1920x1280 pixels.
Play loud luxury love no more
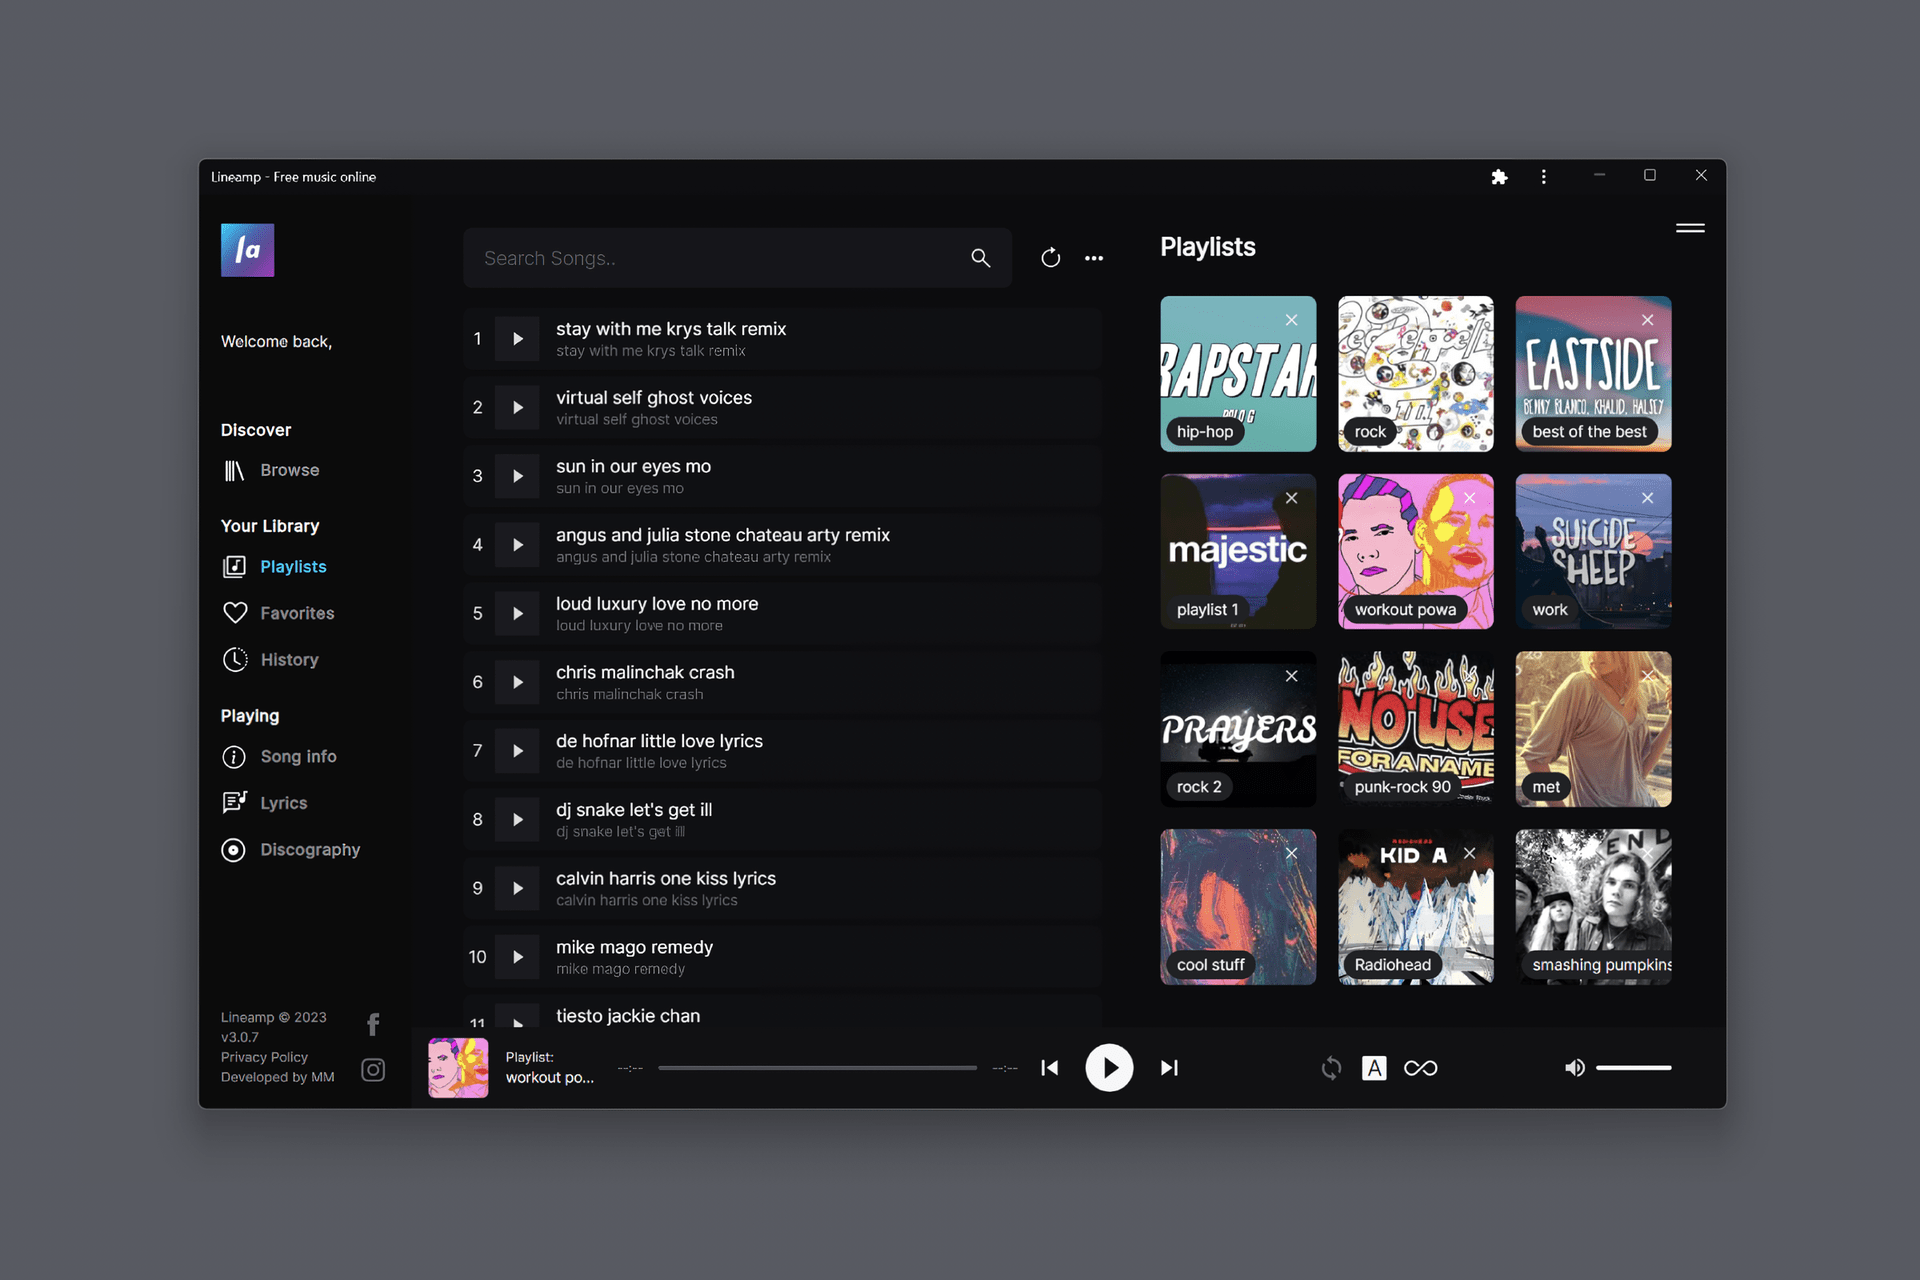pyautogui.click(x=517, y=614)
